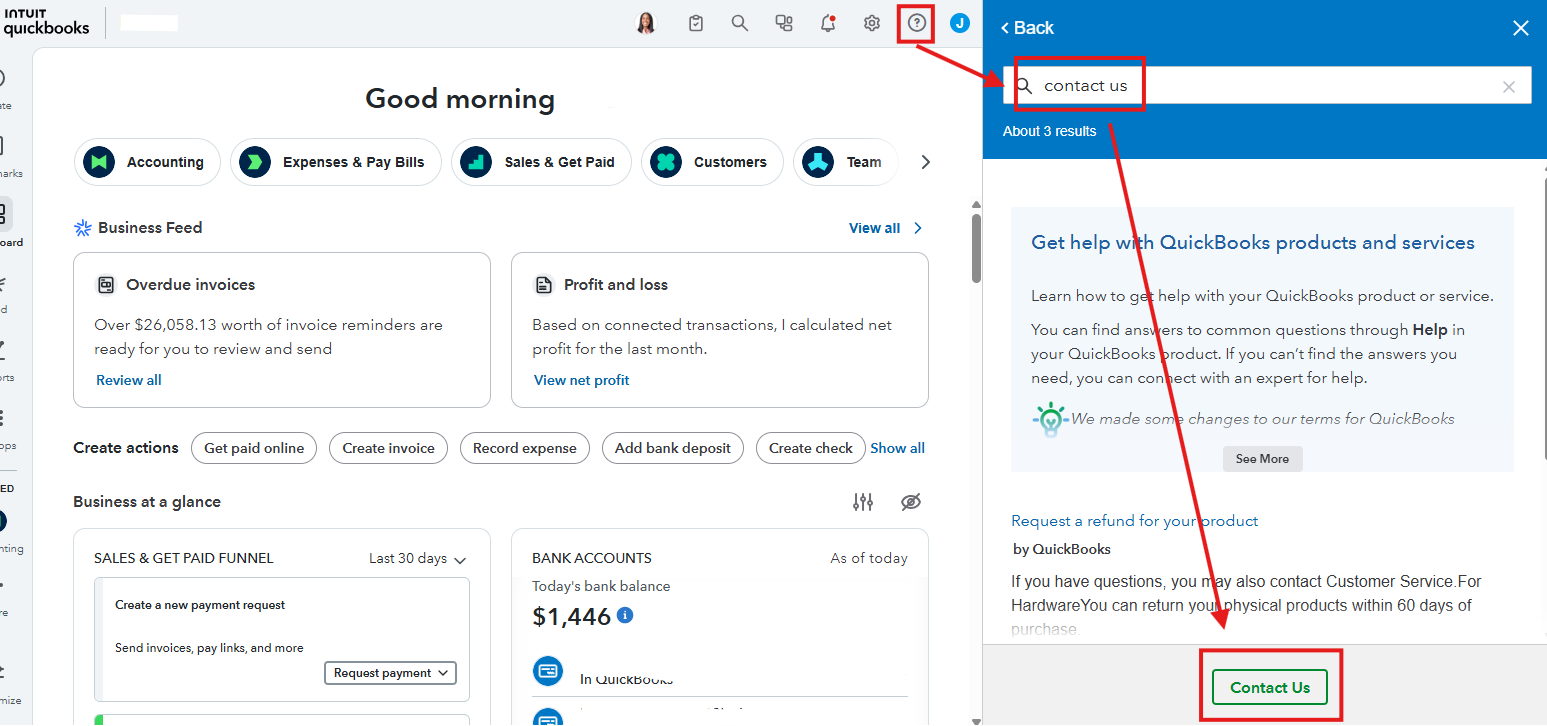This screenshot has height=726, width=1547.
Task: Click the Create invoice action
Action: point(389,448)
